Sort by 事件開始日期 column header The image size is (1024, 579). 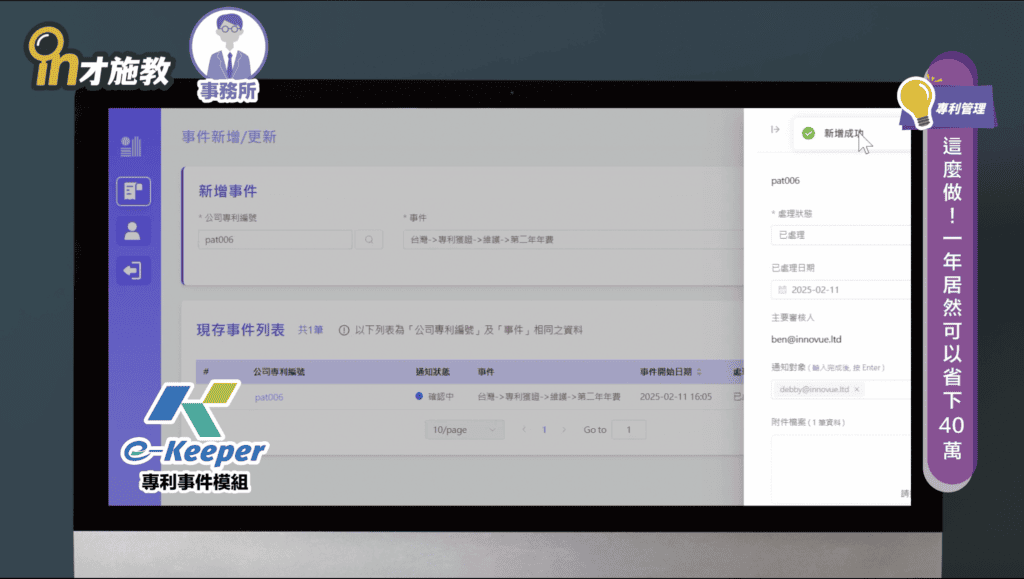point(670,371)
